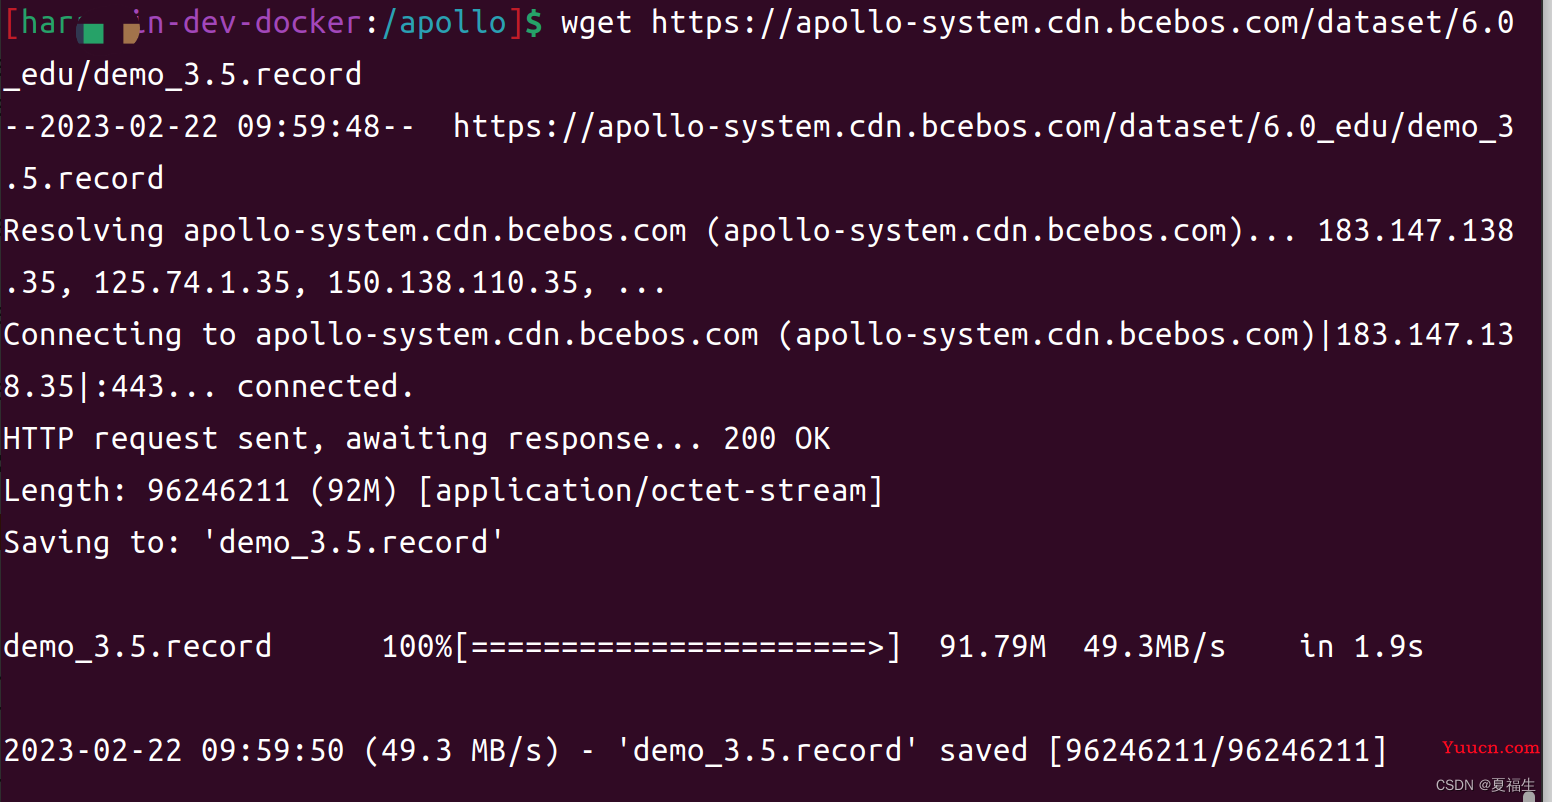1552x802 pixels.
Task: Click the timestamp 2023-02-22 09:59:48
Action: tap(209, 127)
